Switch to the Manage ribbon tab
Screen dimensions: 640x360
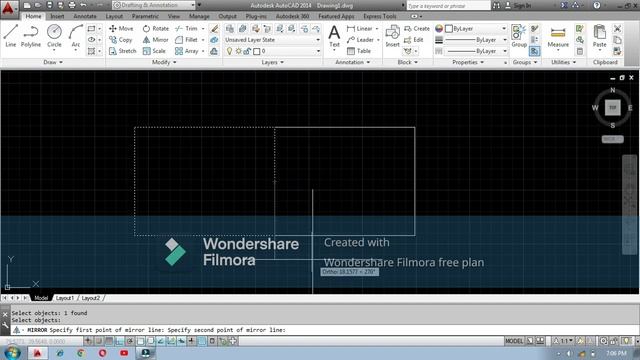pos(199,16)
